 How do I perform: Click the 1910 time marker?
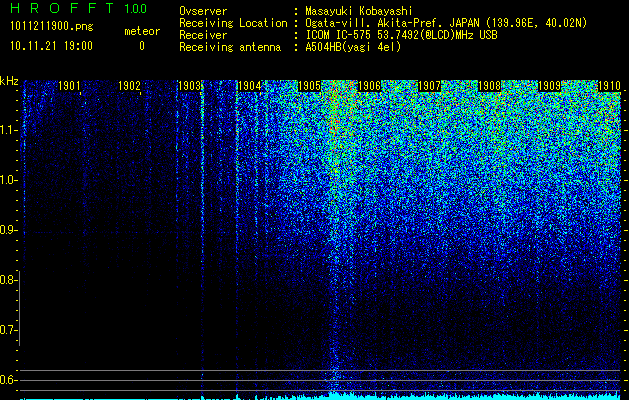(x=609, y=86)
